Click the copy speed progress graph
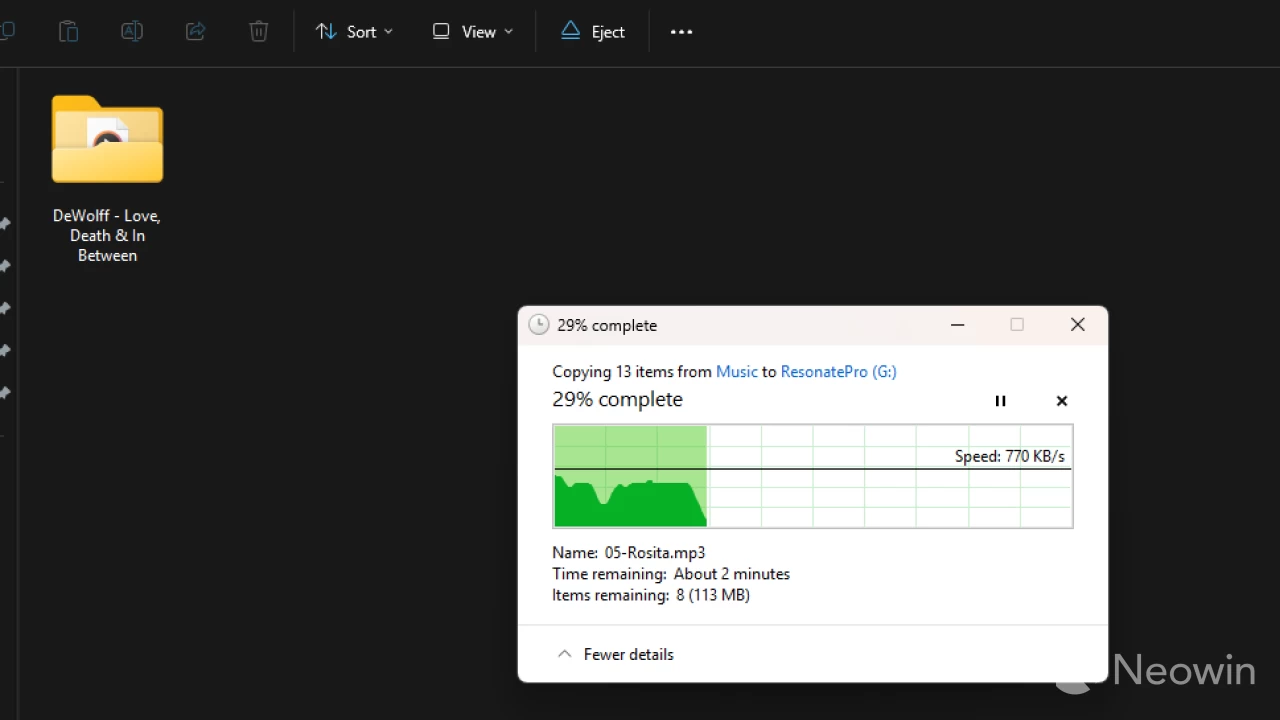This screenshot has width=1280, height=720. pos(813,476)
